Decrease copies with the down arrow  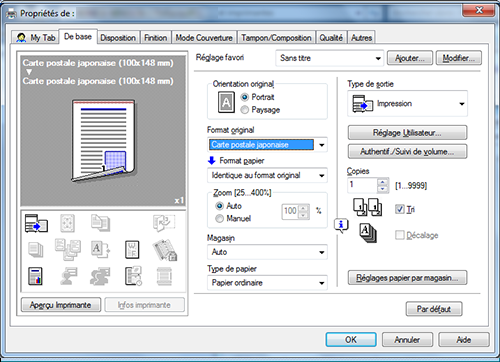pyautogui.click(x=383, y=189)
